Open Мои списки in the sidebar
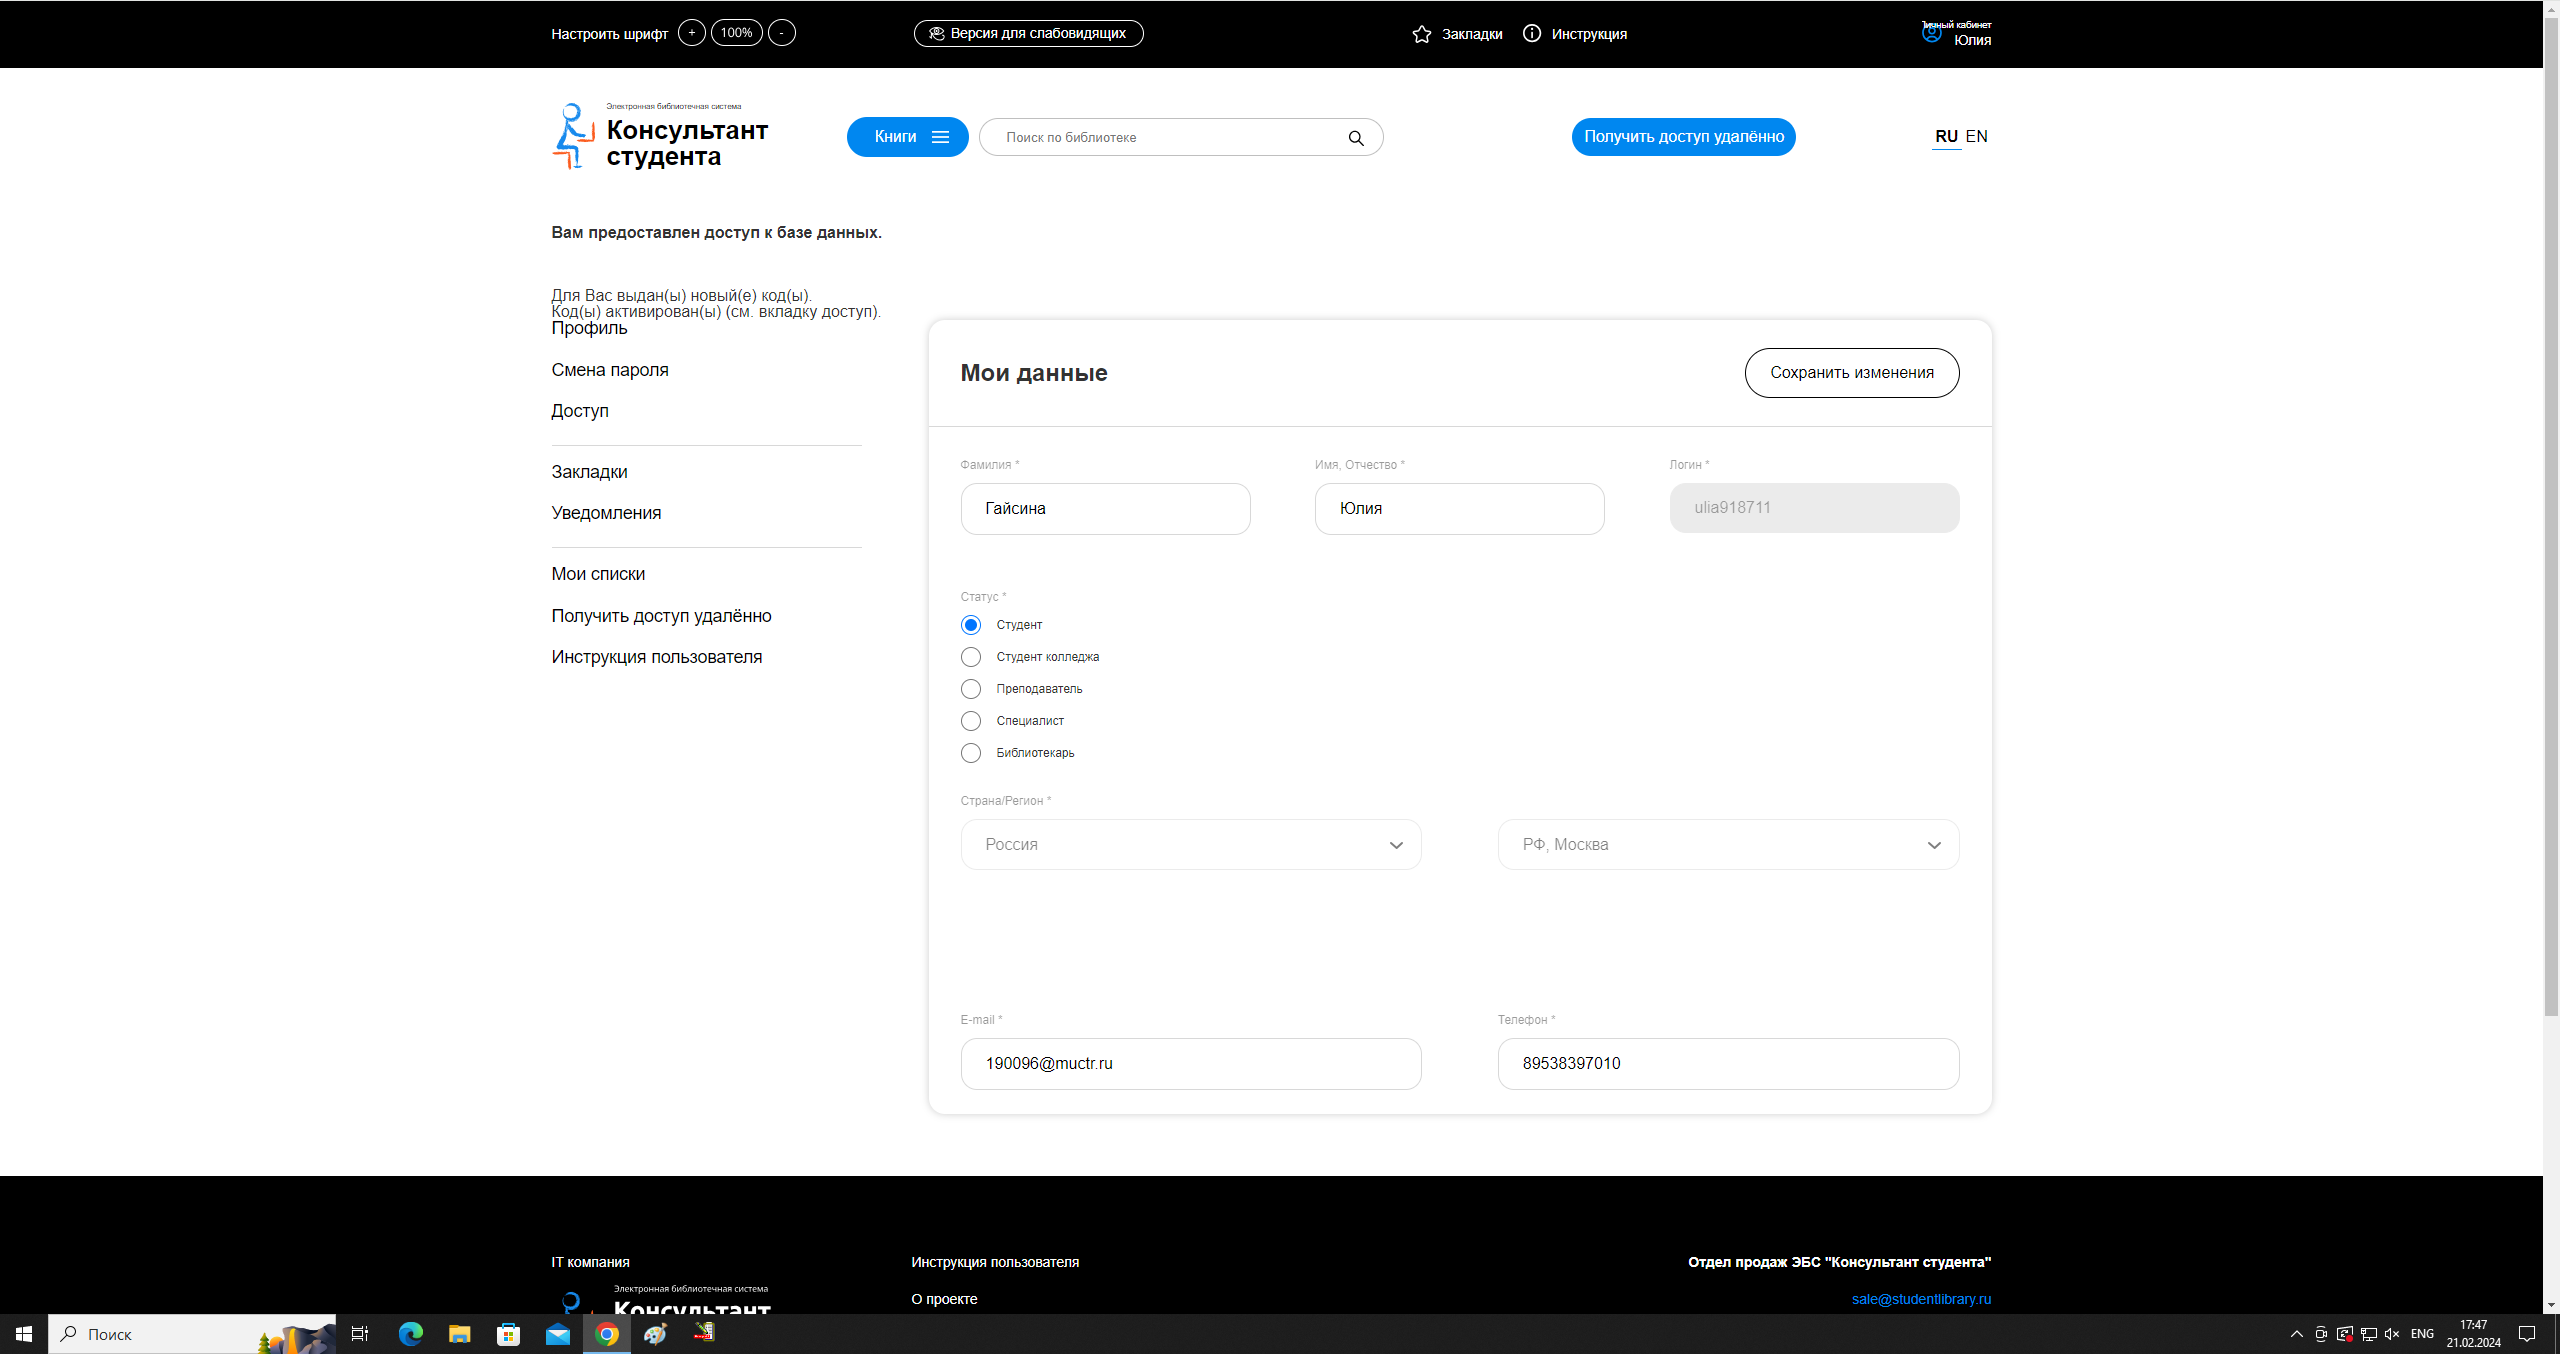The image size is (2560, 1354). [598, 574]
